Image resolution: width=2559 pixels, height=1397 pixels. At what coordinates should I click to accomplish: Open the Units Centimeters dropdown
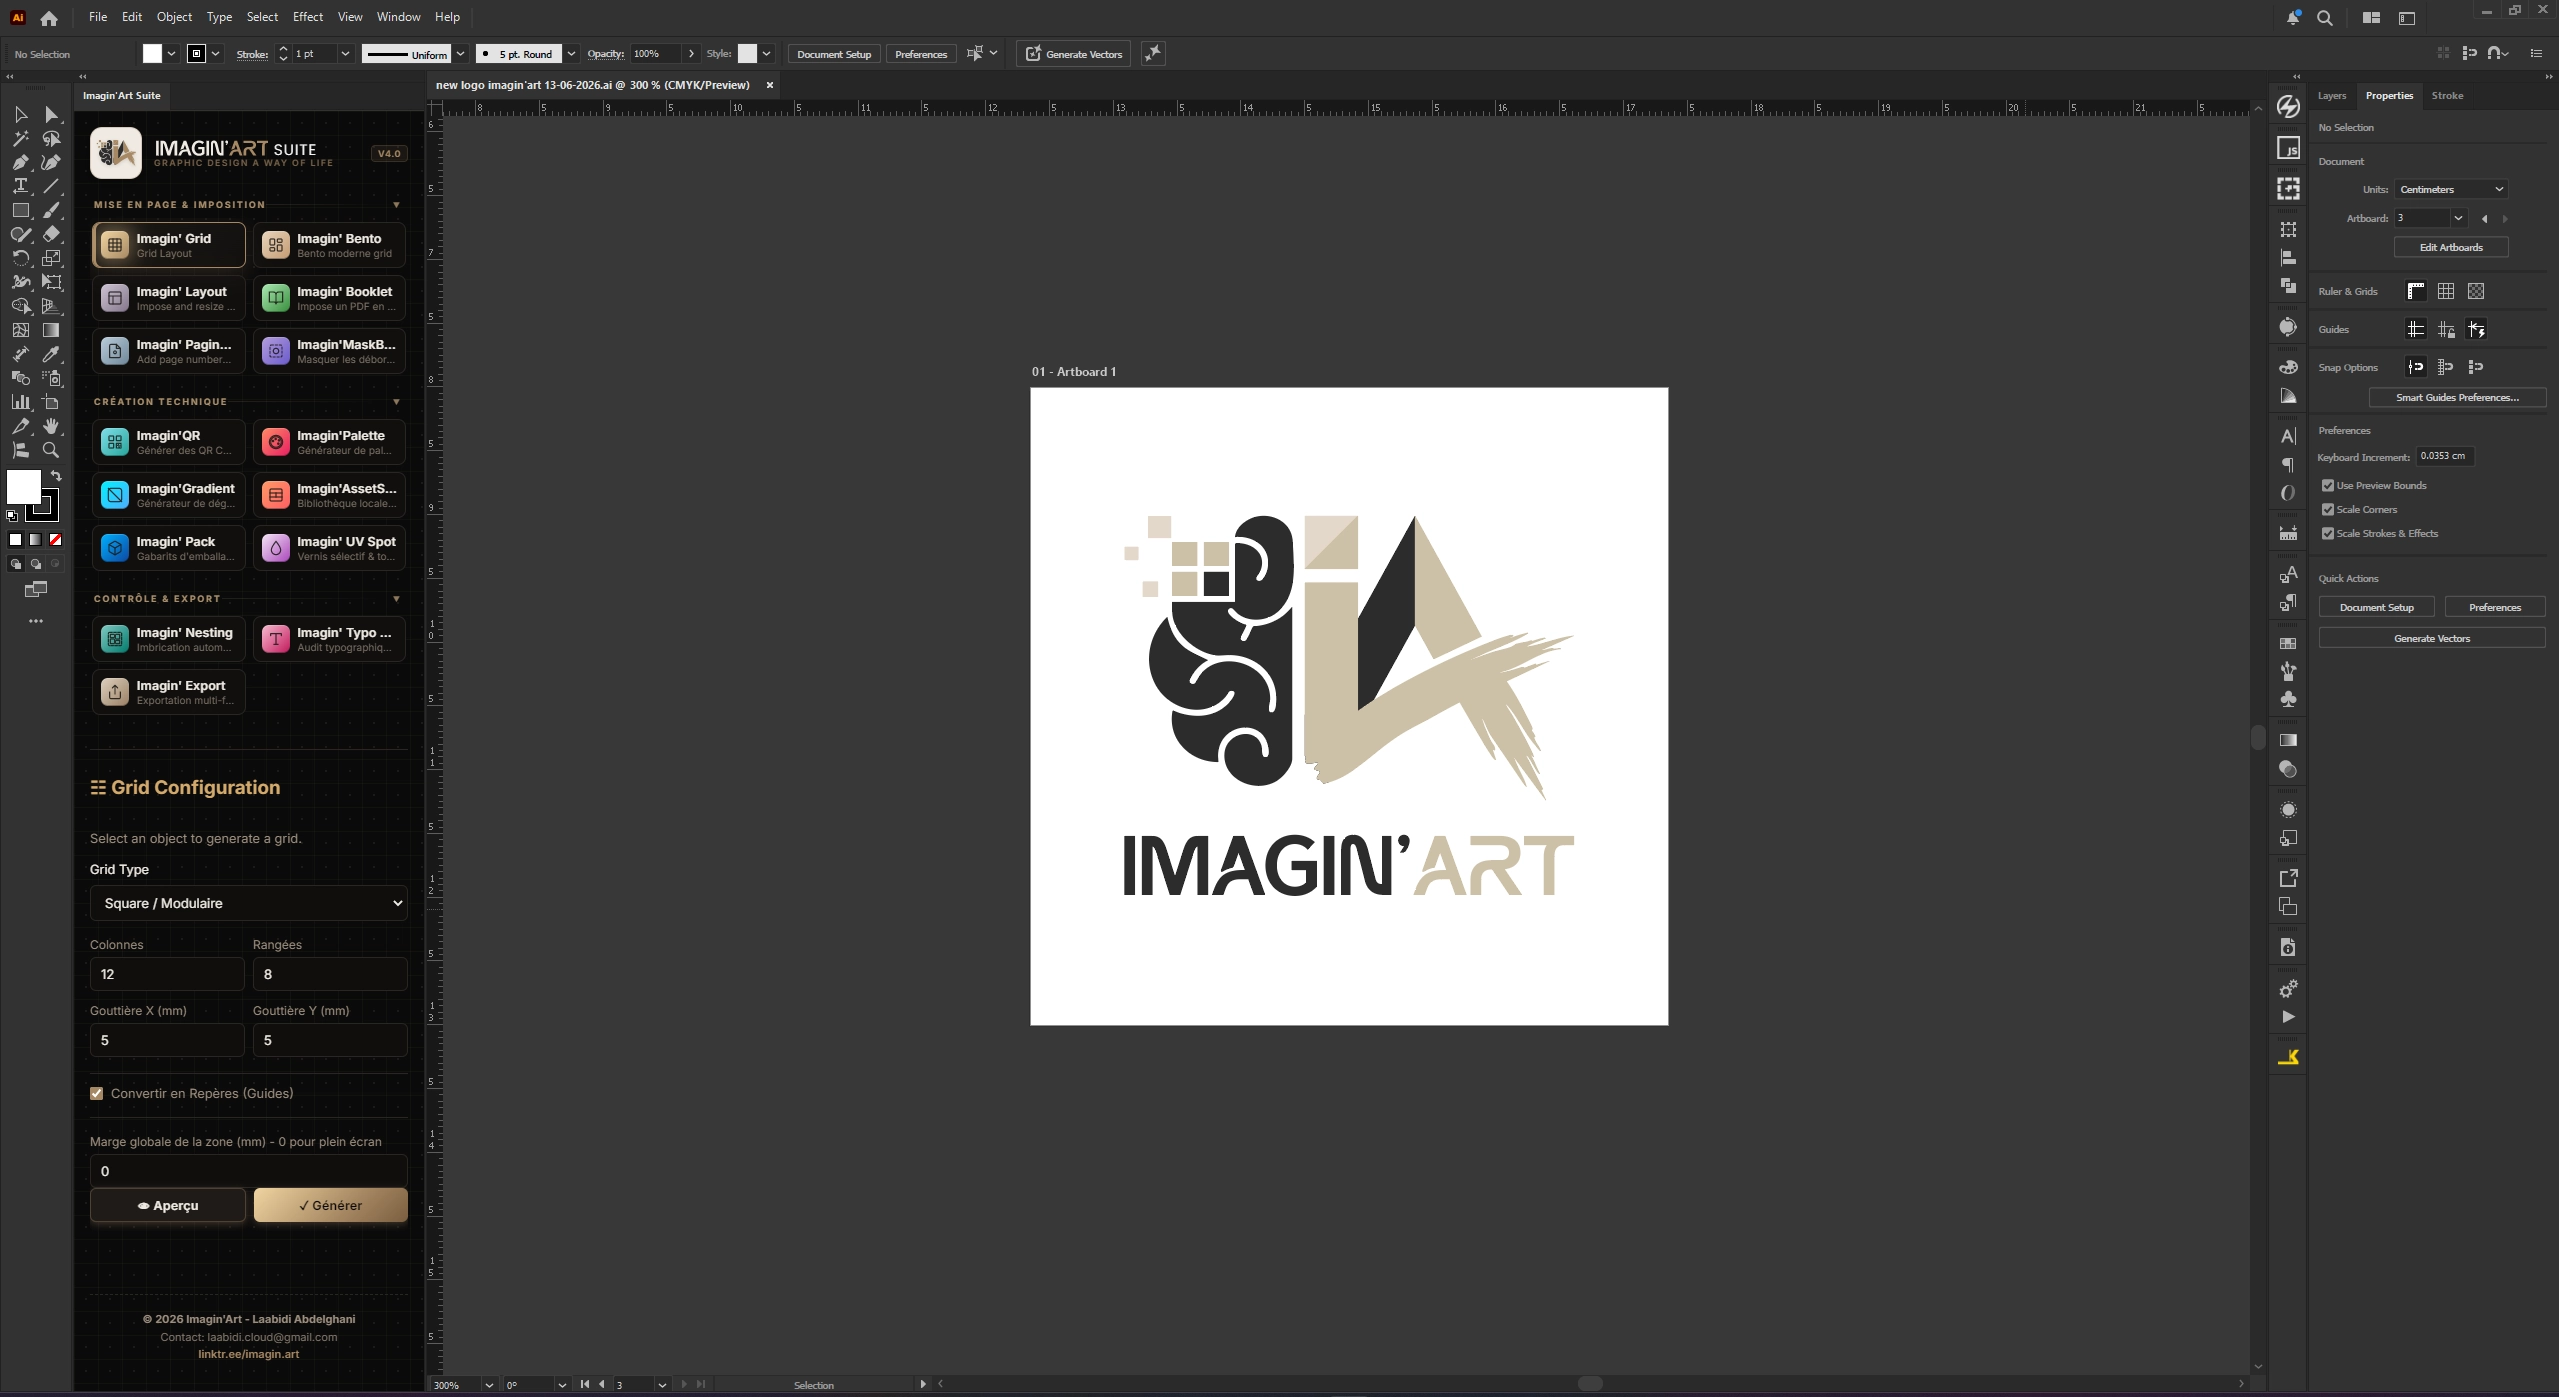click(2451, 190)
